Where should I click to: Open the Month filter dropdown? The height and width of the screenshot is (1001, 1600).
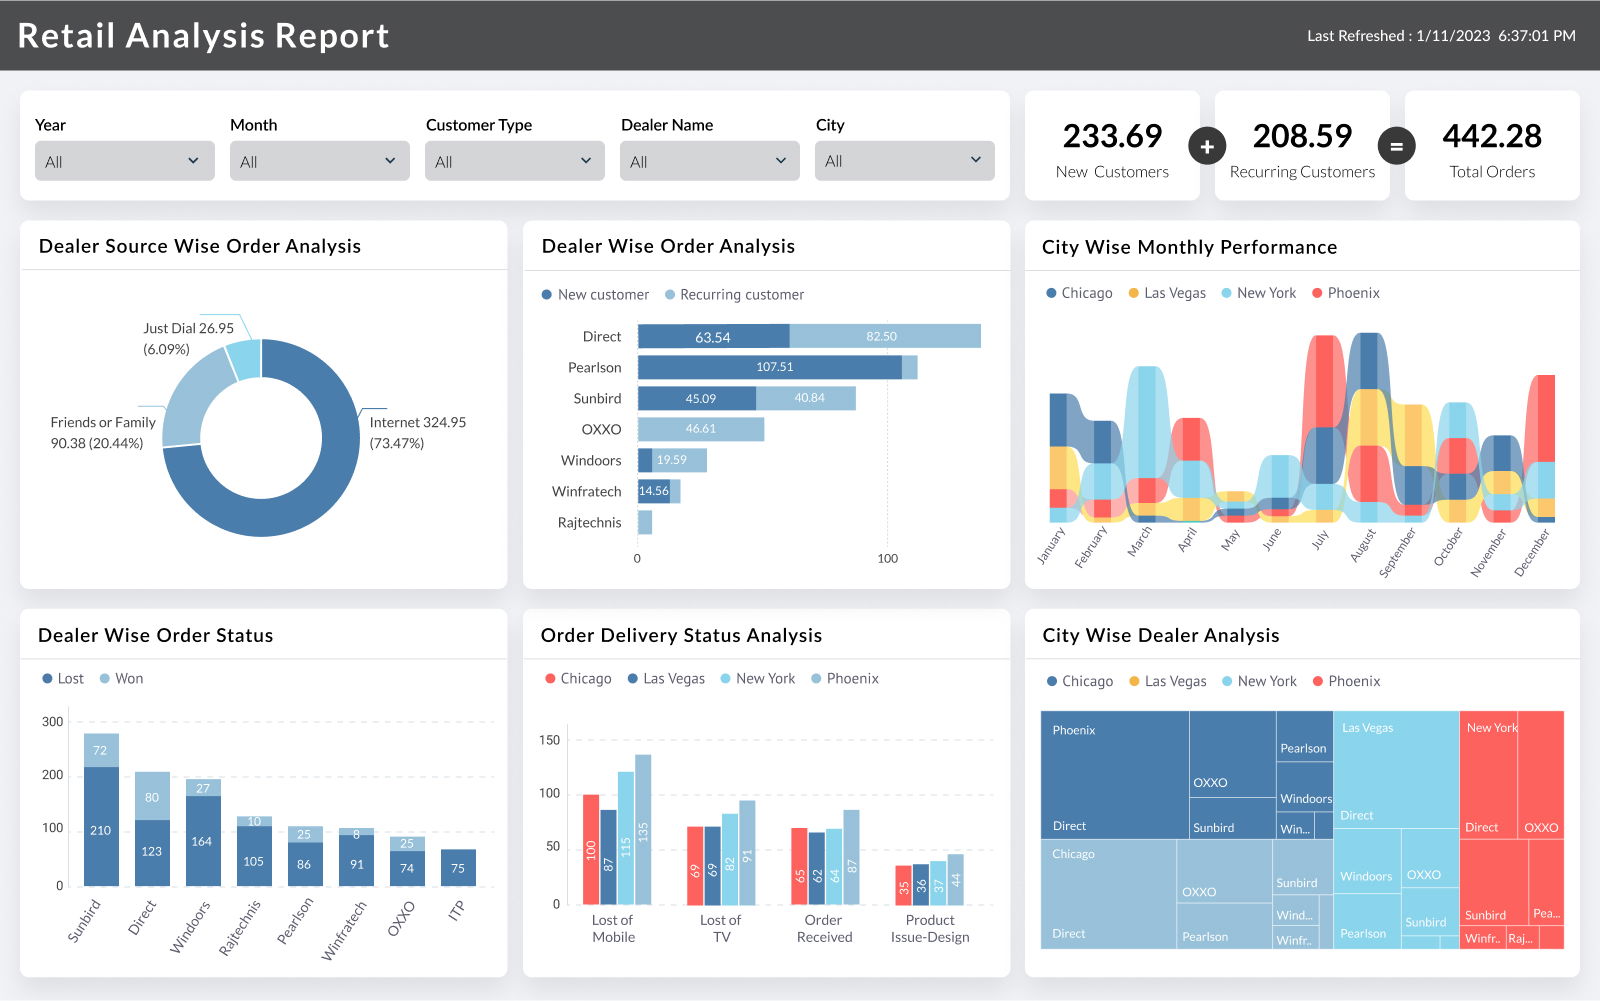tap(319, 161)
